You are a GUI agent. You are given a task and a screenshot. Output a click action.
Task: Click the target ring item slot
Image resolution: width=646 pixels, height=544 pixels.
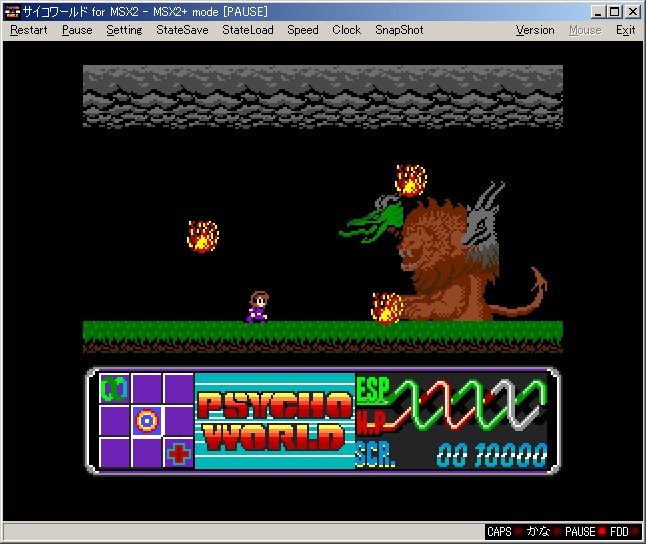147,421
